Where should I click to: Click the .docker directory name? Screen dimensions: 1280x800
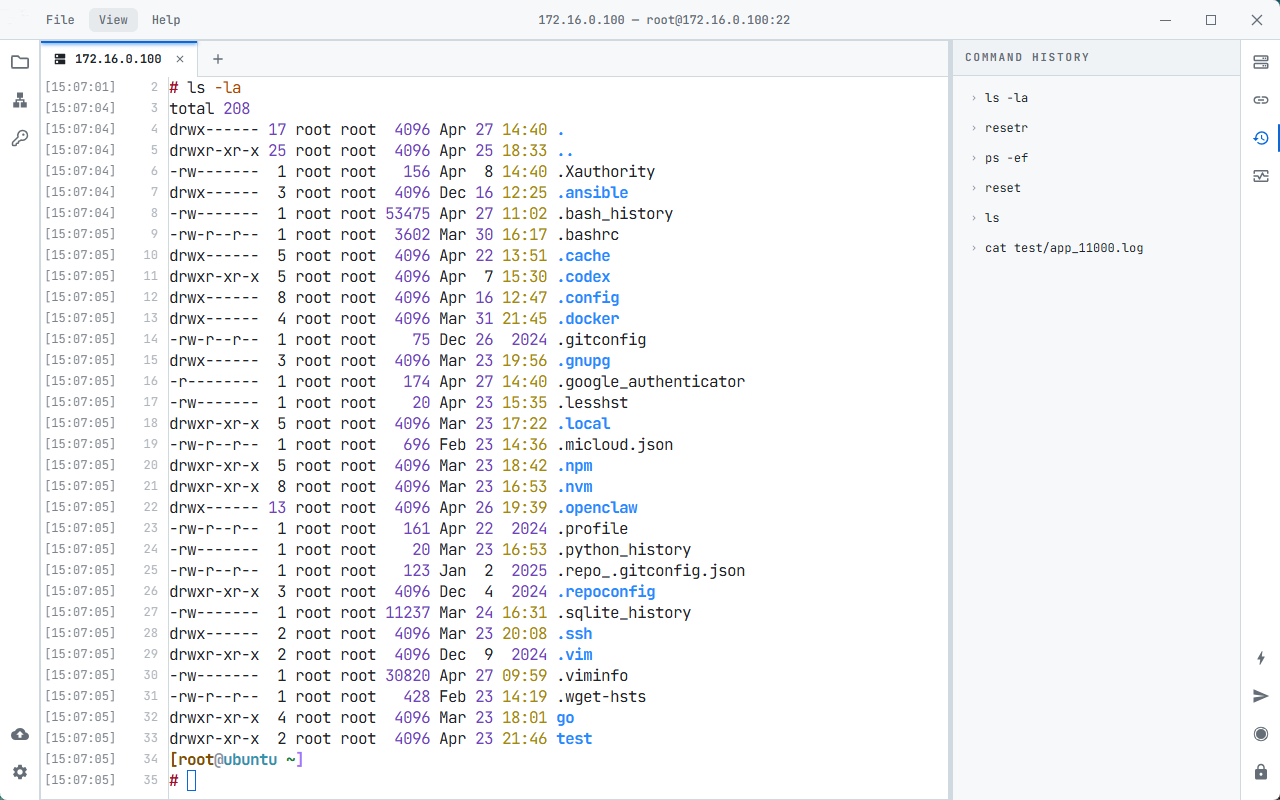[588, 319]
